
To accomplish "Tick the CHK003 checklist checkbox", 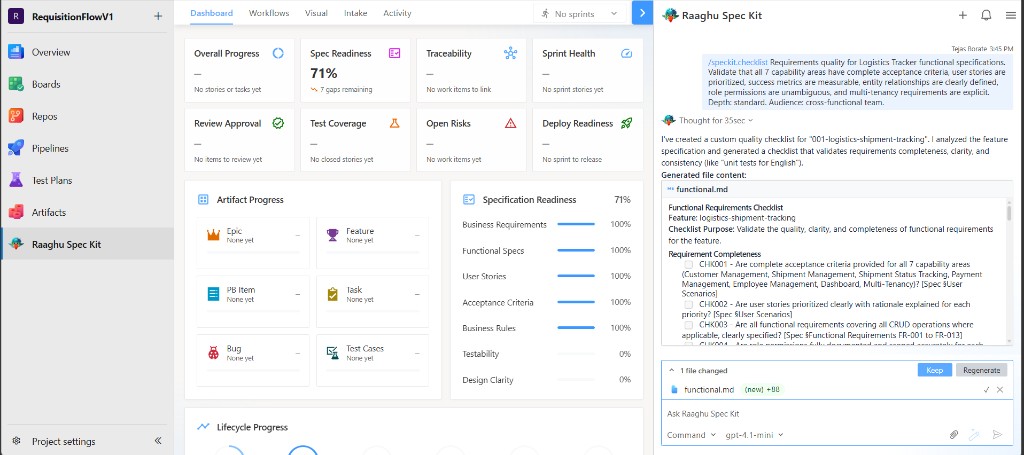I will click(688, 324).
